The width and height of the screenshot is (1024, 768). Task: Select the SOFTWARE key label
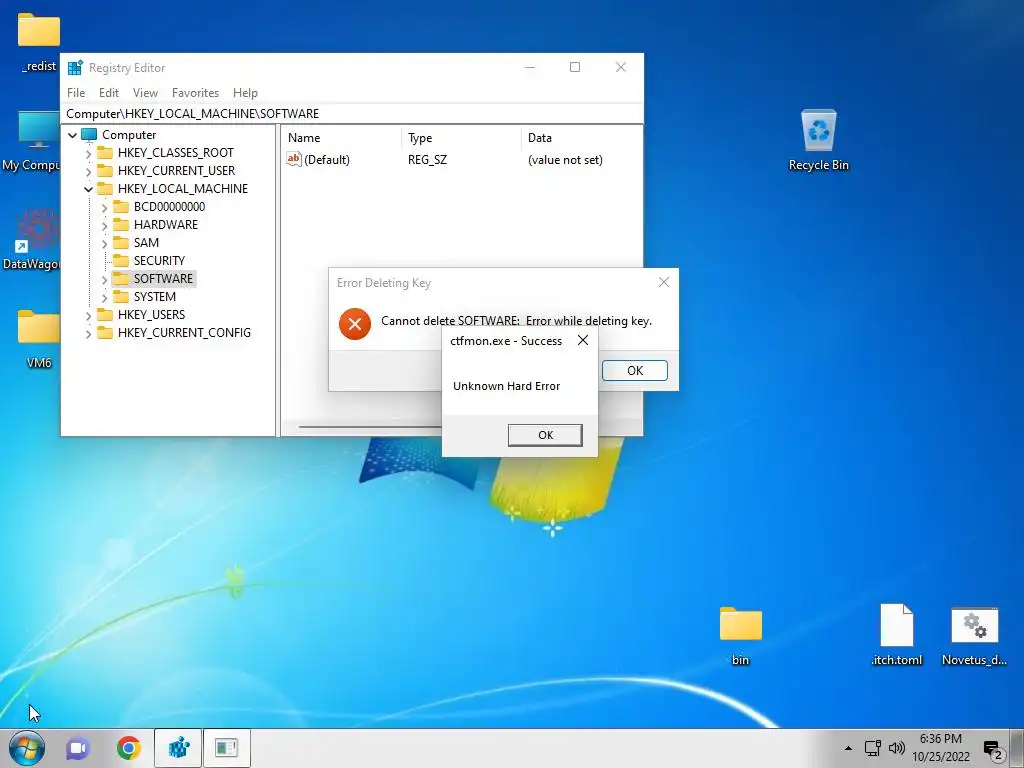163,279
